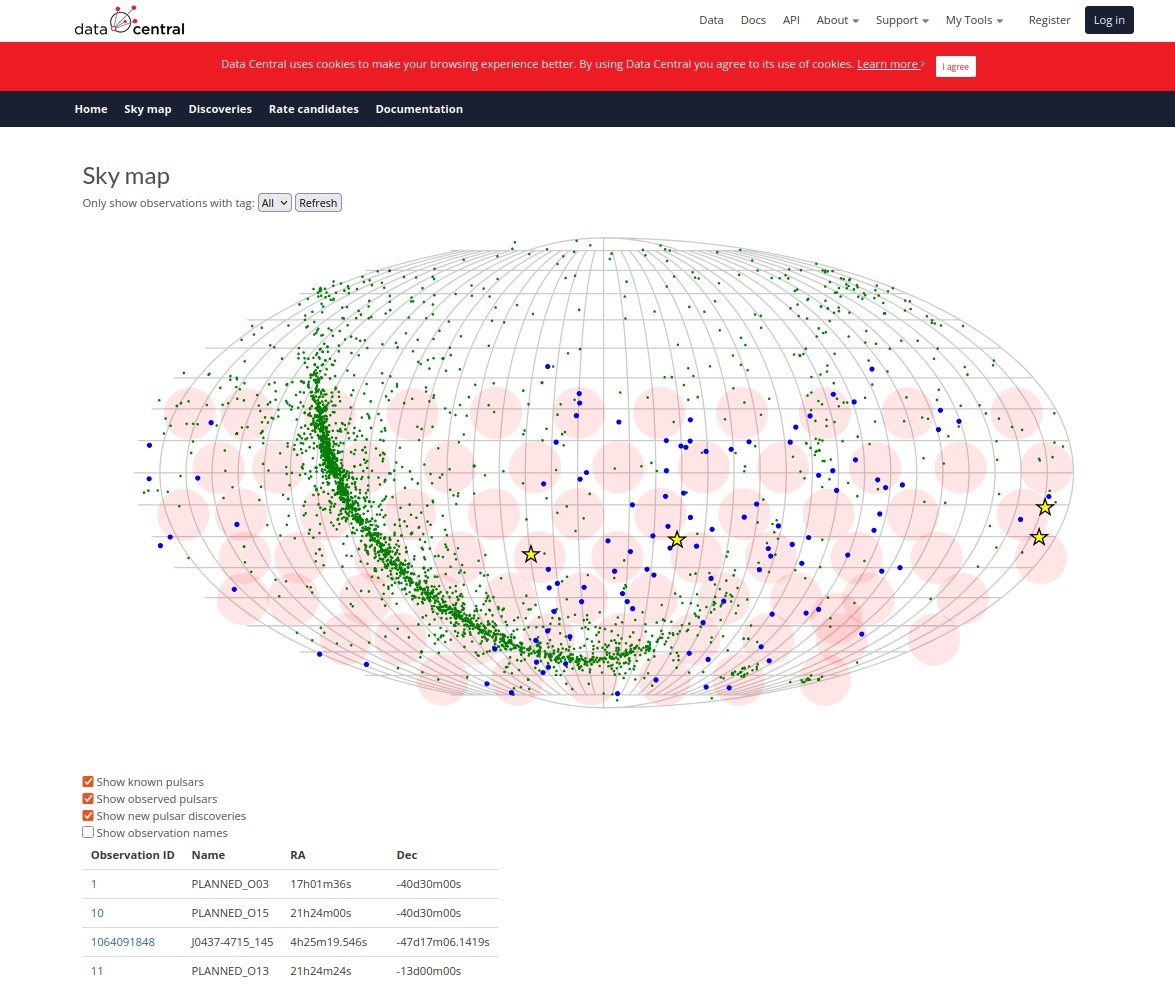The width and height of the screenshot is (1175, 984).
Task: Open Docs in the top navigation
Action: pos(753,20)
